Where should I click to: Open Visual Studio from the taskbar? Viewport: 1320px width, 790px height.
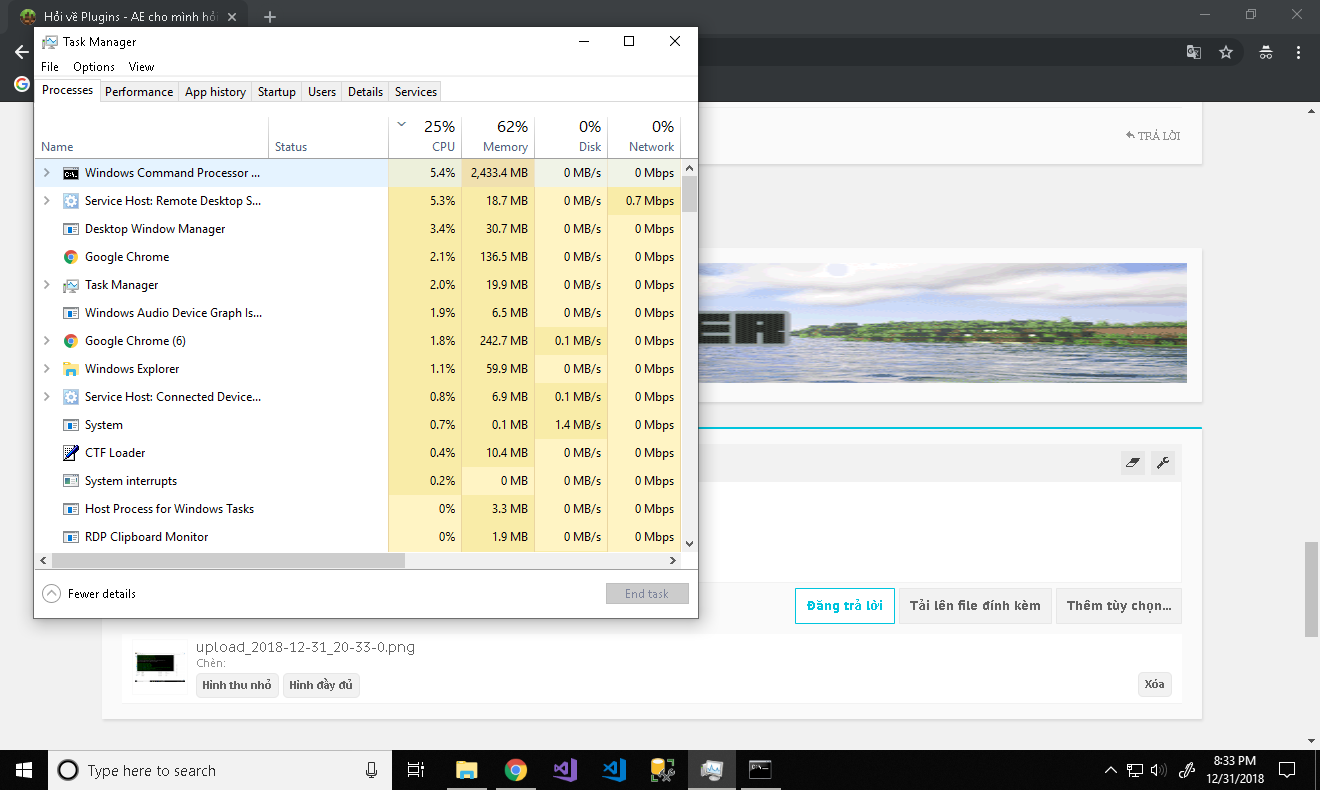565,770
